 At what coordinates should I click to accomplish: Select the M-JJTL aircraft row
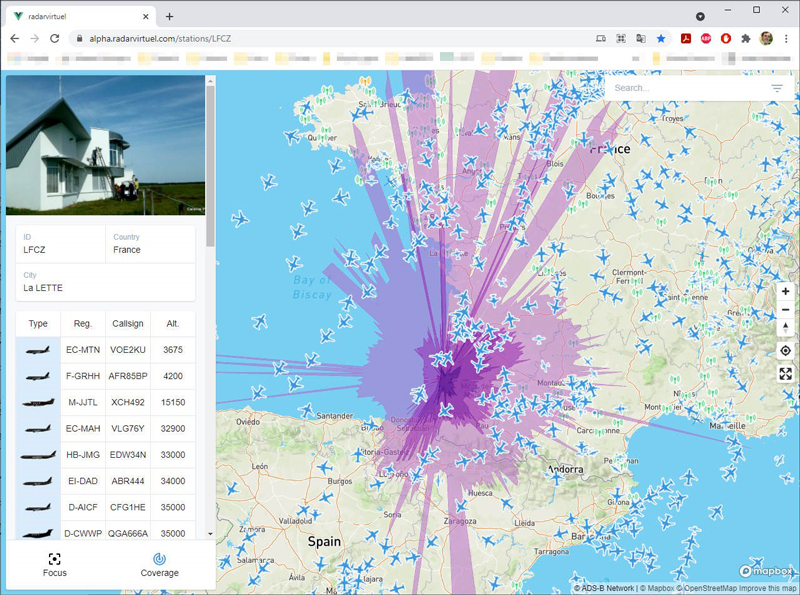106,402
